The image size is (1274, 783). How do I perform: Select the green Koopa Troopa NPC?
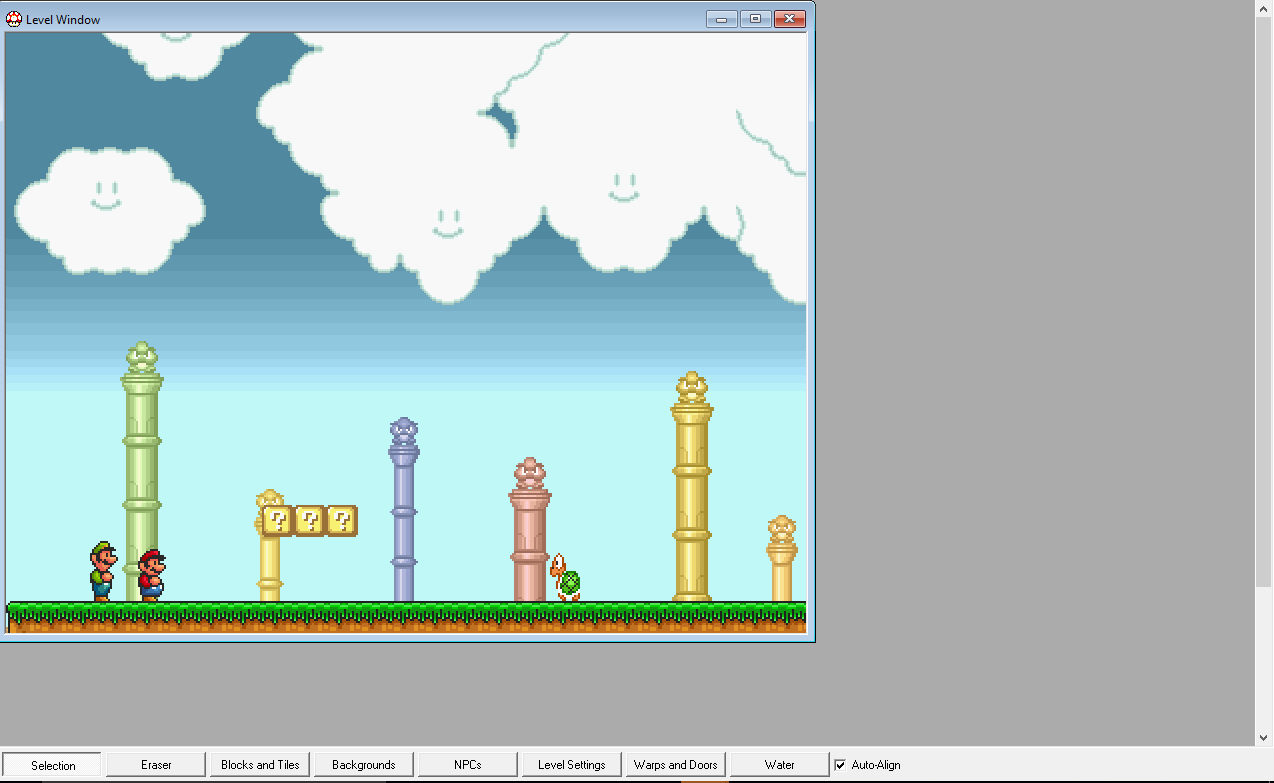coord(565,578)
